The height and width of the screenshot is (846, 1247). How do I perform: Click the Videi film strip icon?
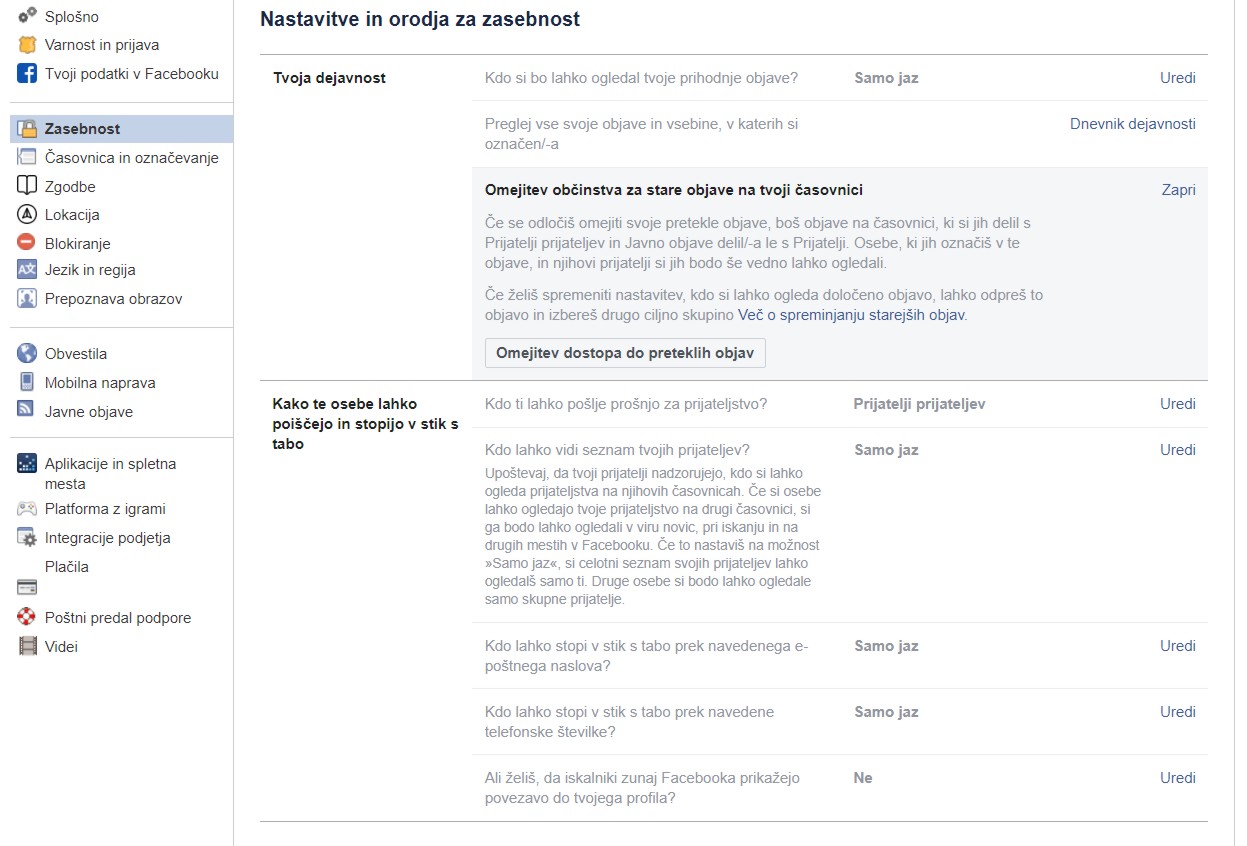(27, 646)
